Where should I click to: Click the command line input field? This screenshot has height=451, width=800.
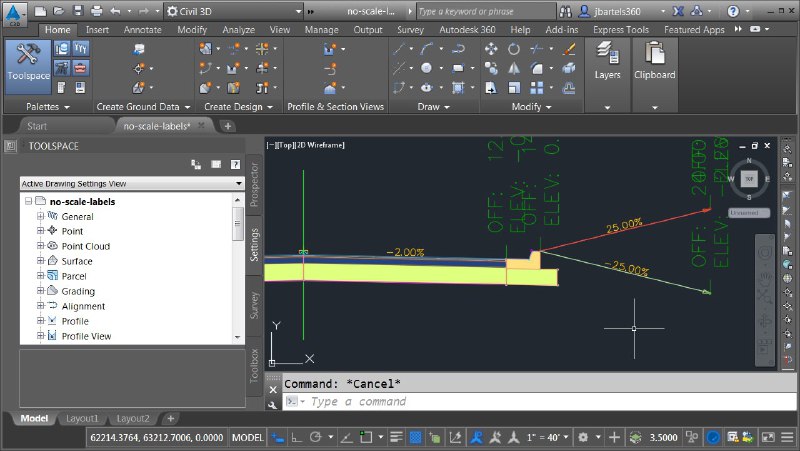(x=539, y=402)
